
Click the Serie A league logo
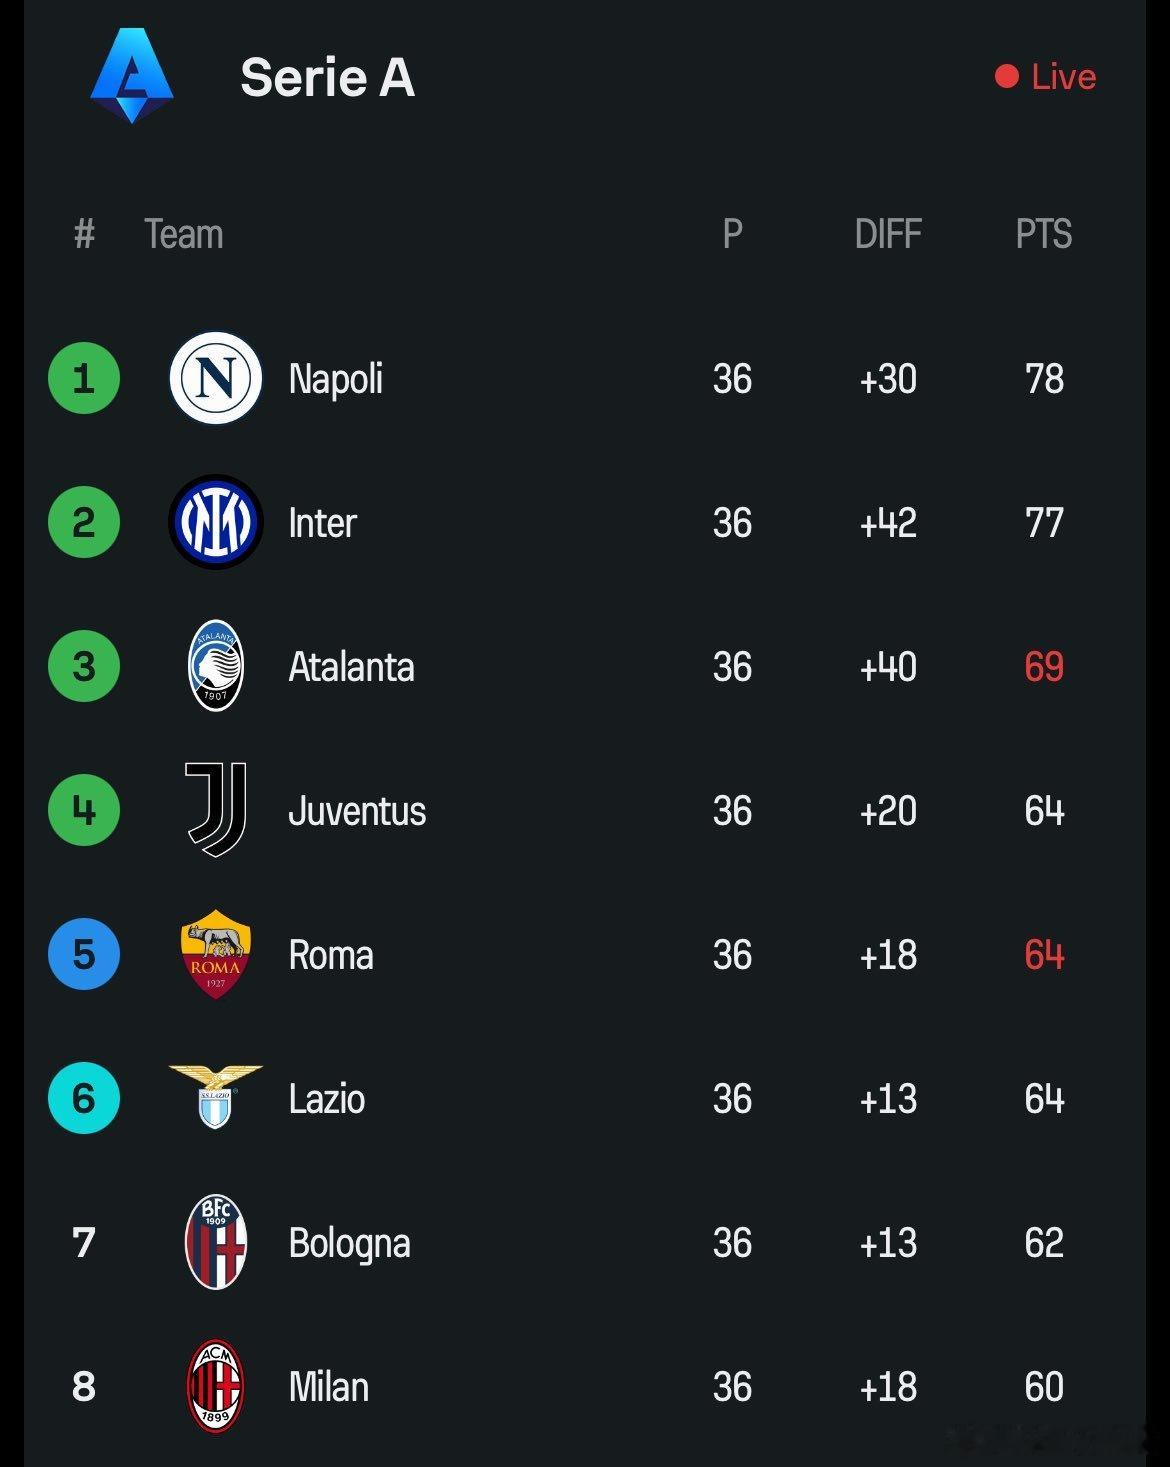click(x=132, y=76)
